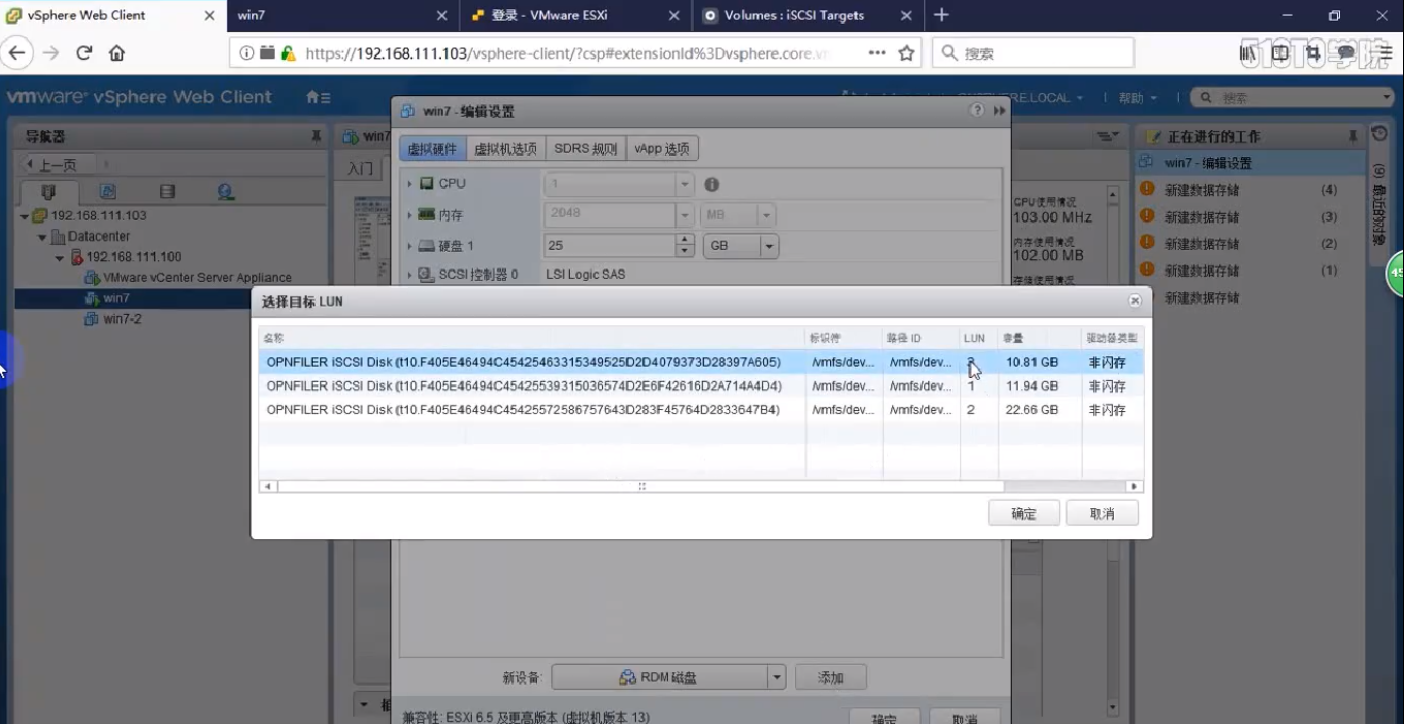Collapse the 192.168.111.100 host node

point(60,258)
